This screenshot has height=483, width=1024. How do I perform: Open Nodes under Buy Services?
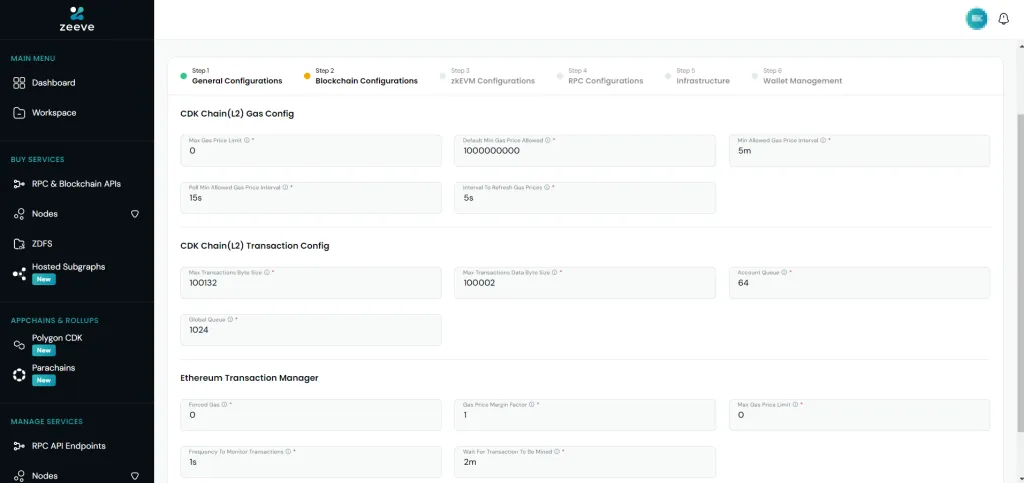45,214
